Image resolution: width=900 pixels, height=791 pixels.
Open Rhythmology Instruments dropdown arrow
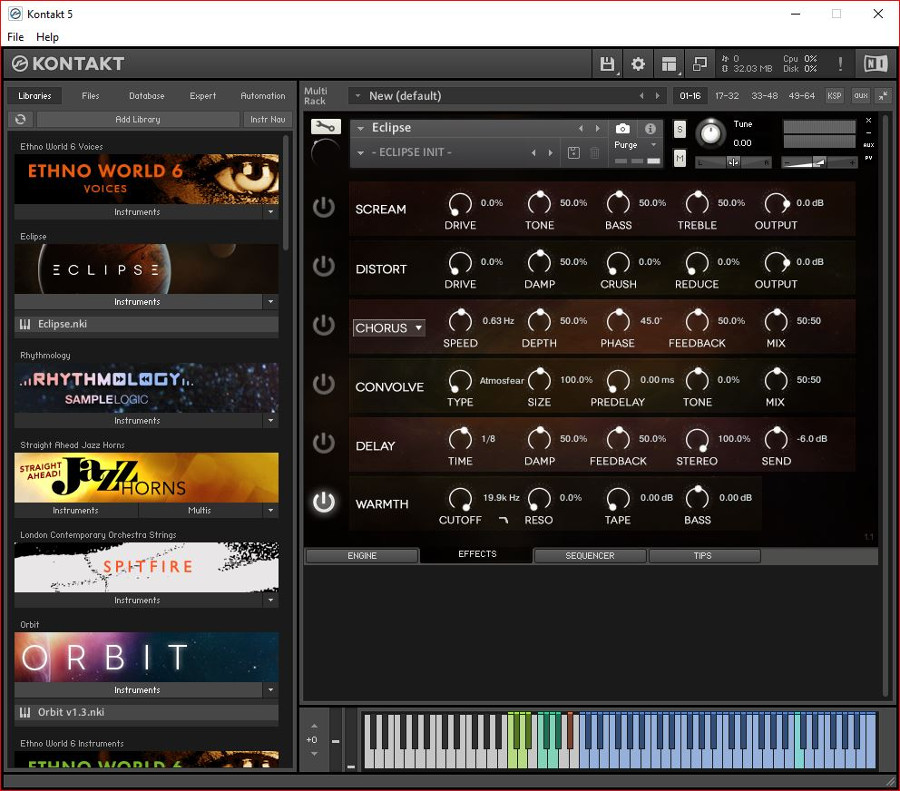[x=271, y=420]
